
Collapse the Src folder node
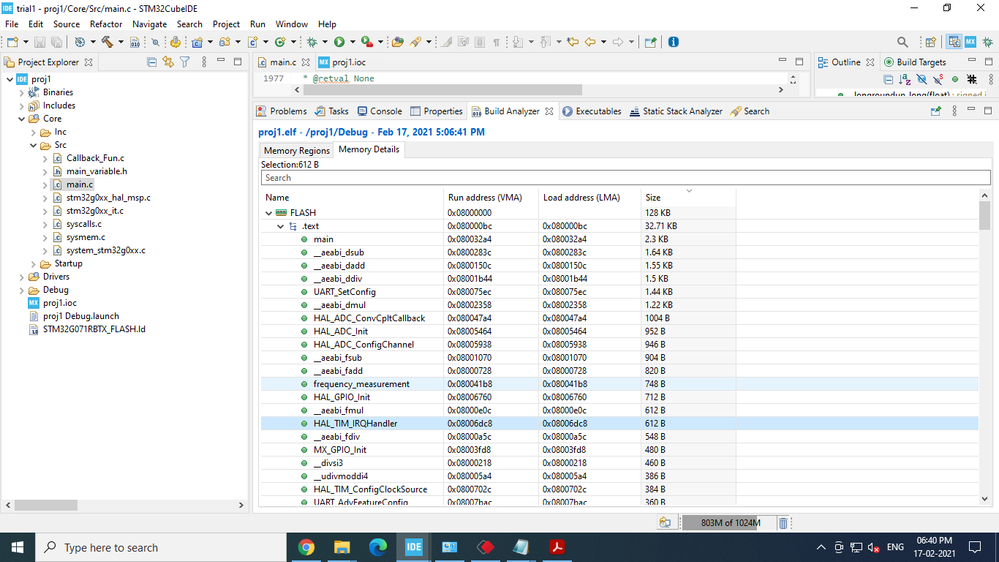[x=33, y=145]
